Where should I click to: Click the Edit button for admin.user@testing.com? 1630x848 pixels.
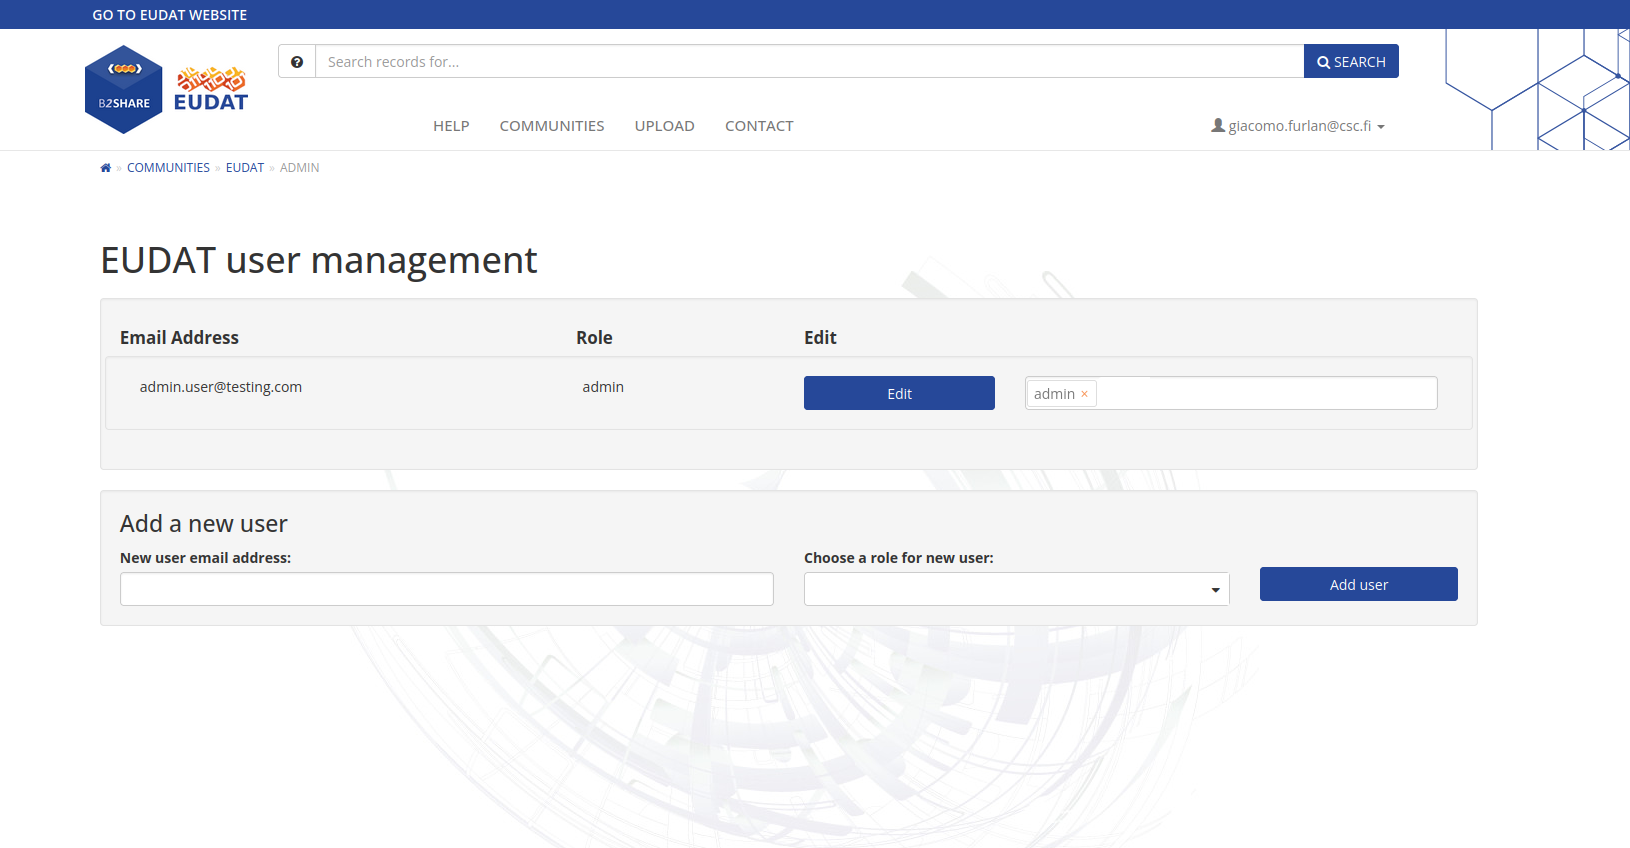click(899, 393)
